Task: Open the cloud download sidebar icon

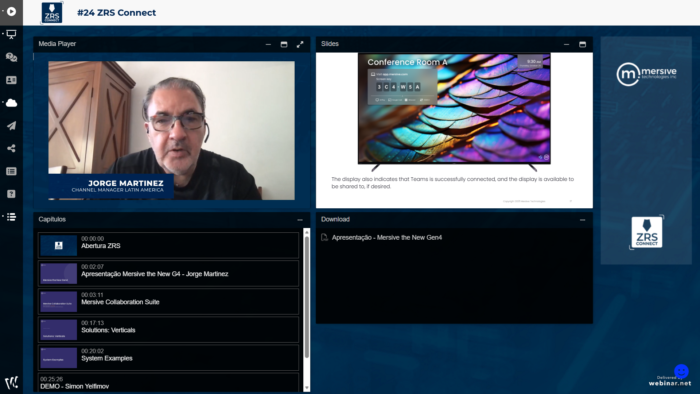Action: [12, 103]
